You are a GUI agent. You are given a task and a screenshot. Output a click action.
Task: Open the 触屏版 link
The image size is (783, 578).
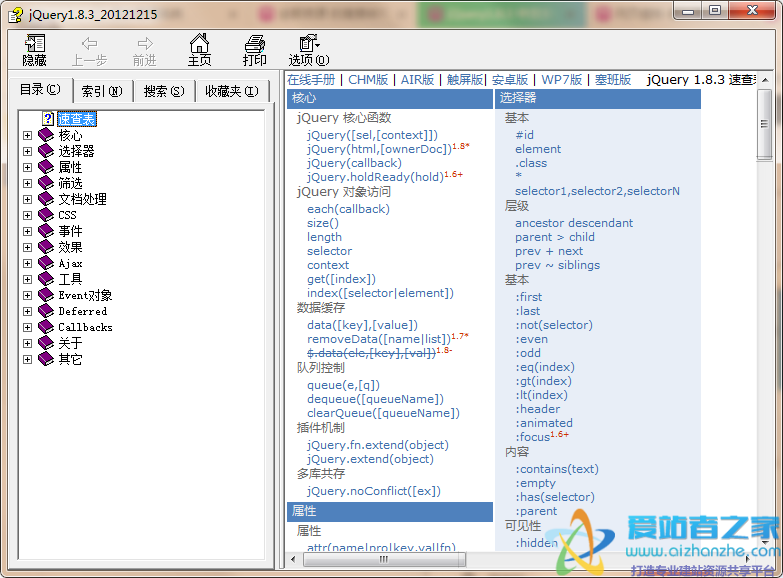(x=464, y=80)
